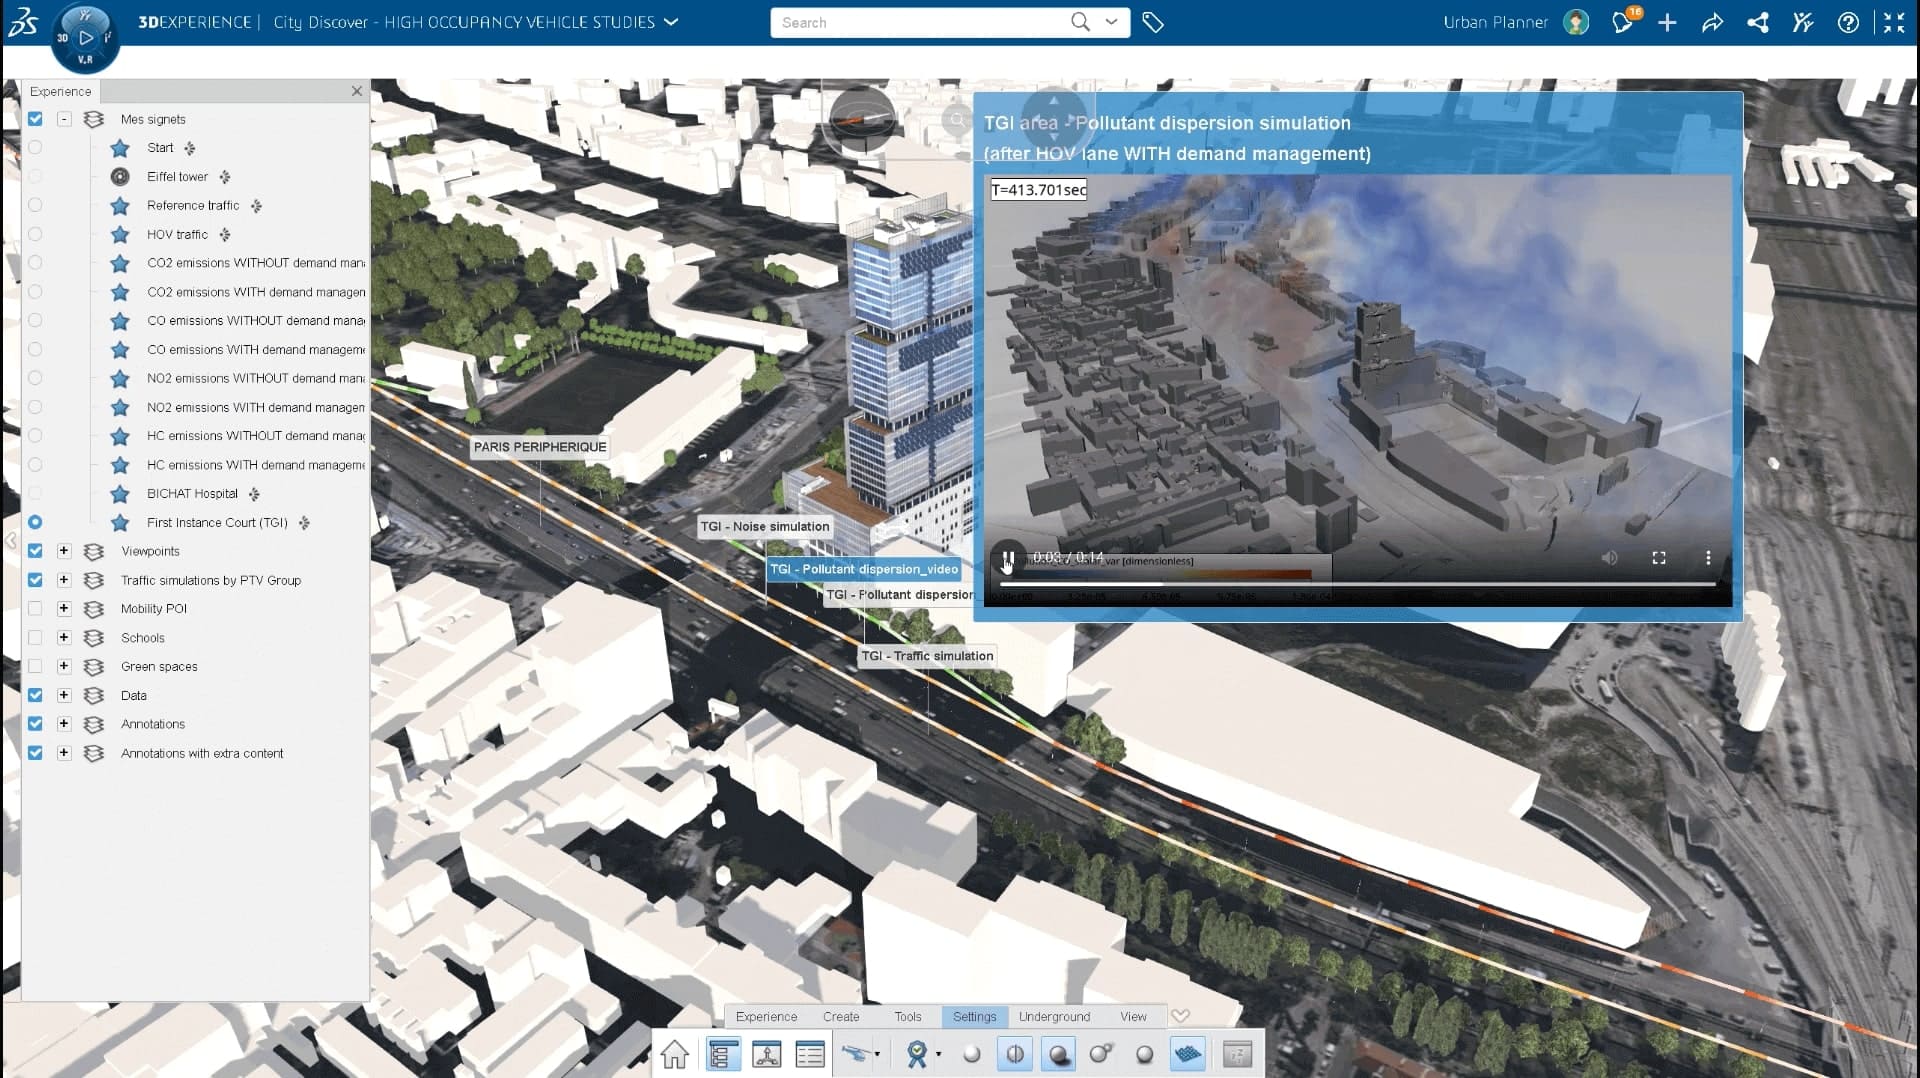Click the Share arrow icon in the top bar
Screen dimensions: 1920x1078
[x=1712, y=22]
